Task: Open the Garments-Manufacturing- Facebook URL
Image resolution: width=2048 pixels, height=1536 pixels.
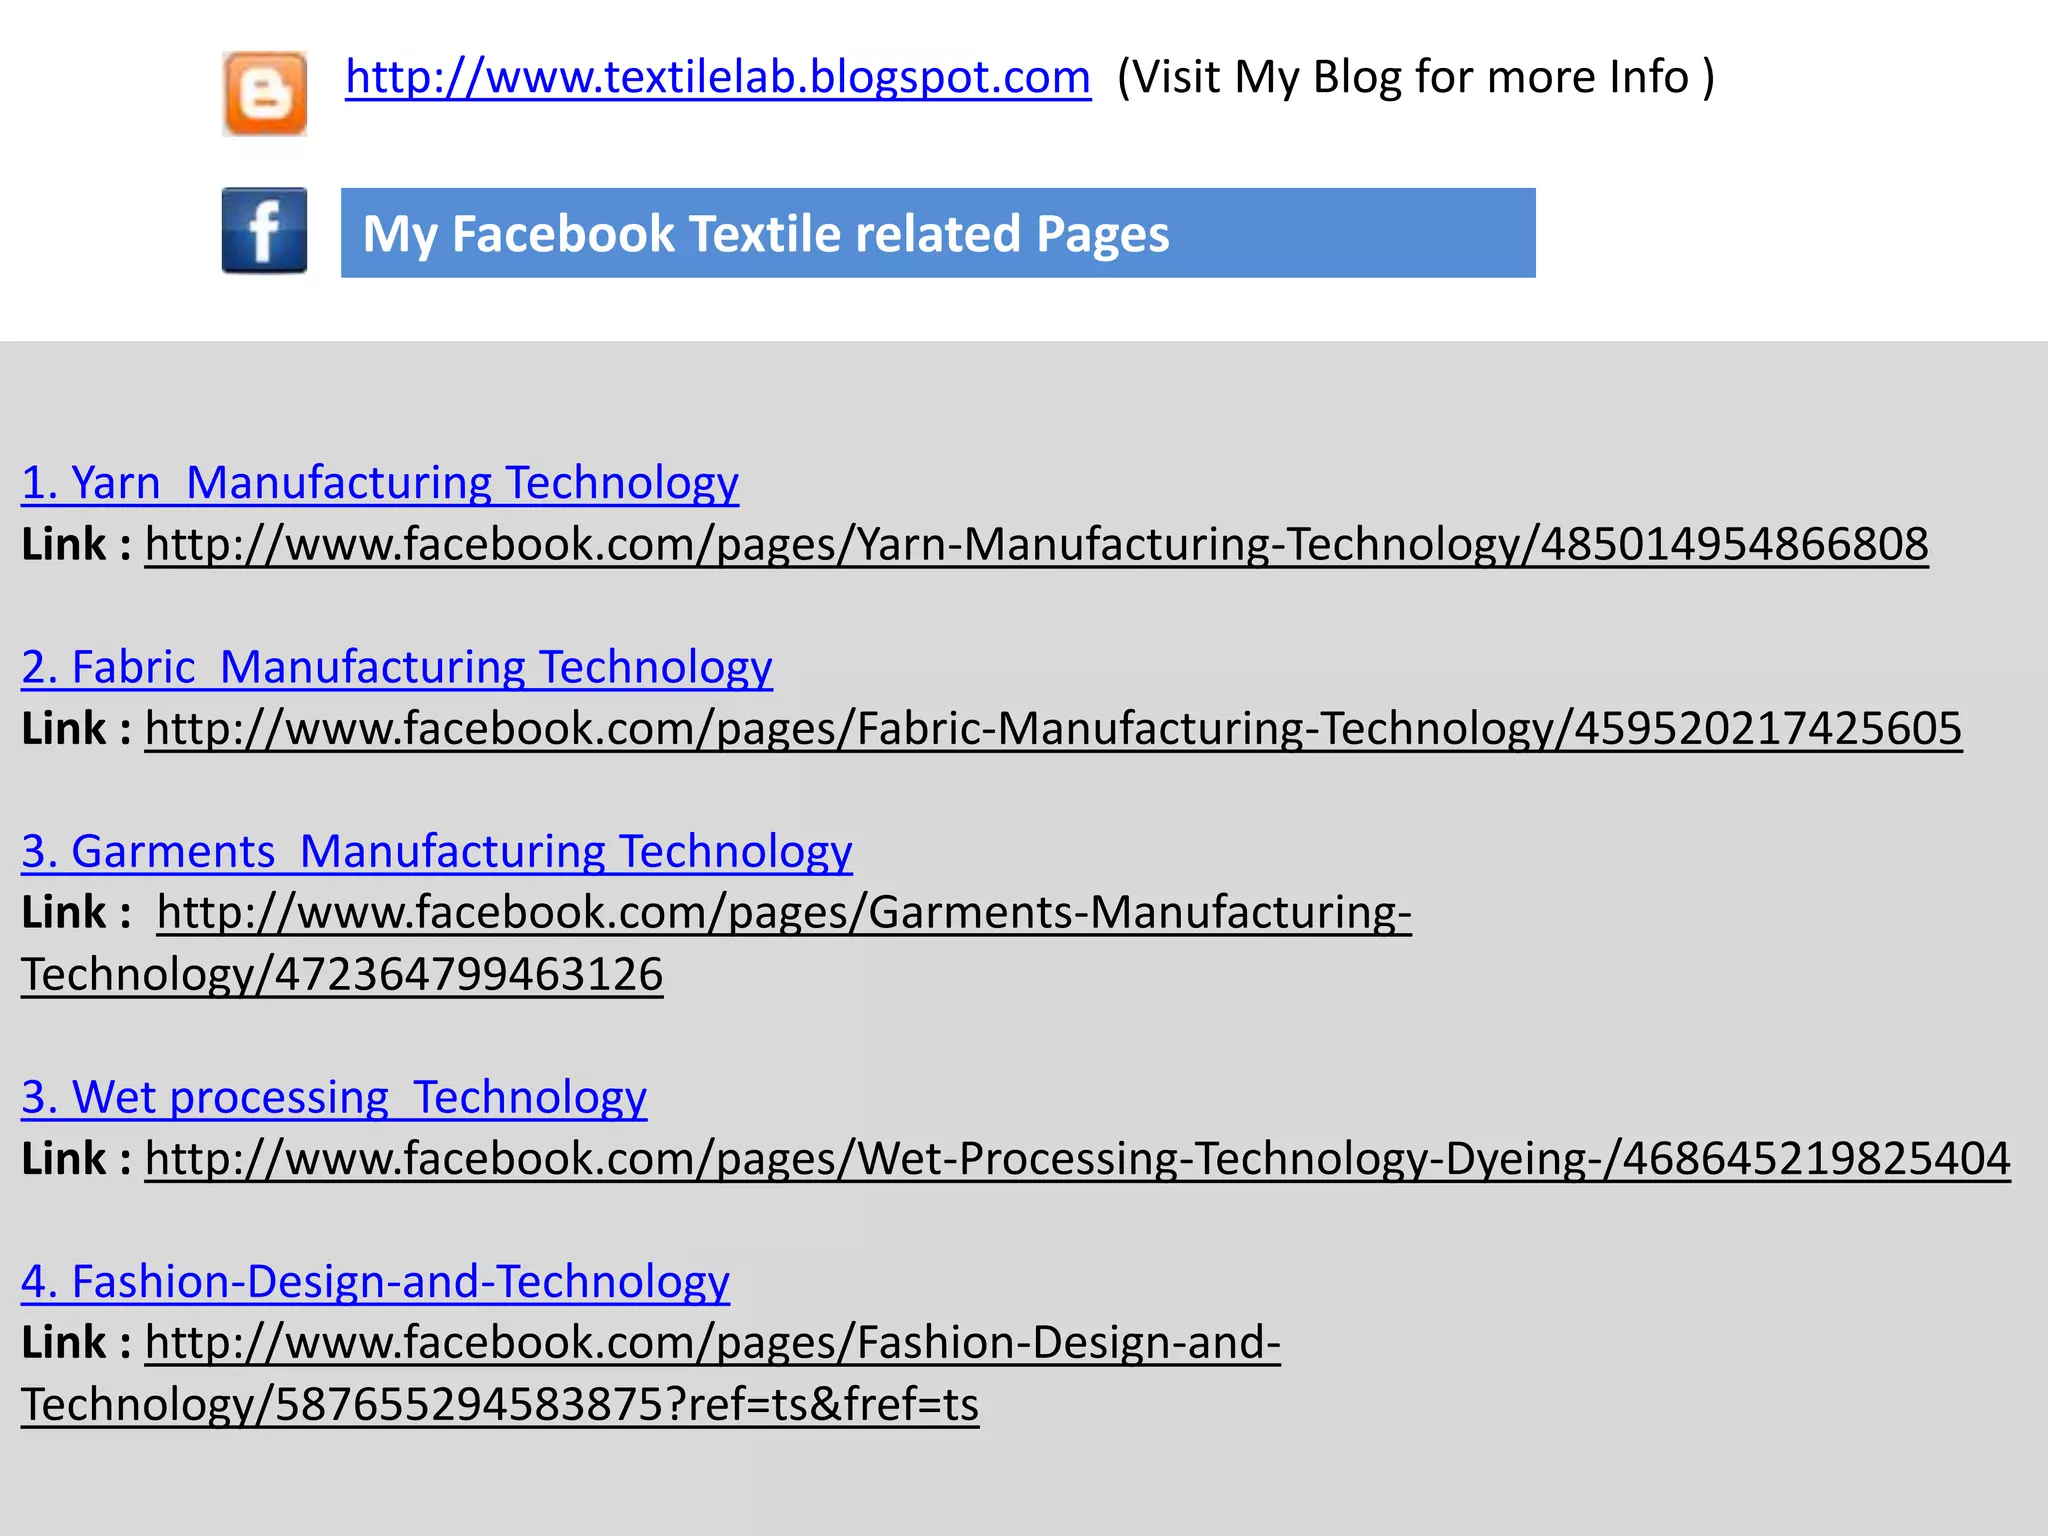Action: click(x=784, y=913)
